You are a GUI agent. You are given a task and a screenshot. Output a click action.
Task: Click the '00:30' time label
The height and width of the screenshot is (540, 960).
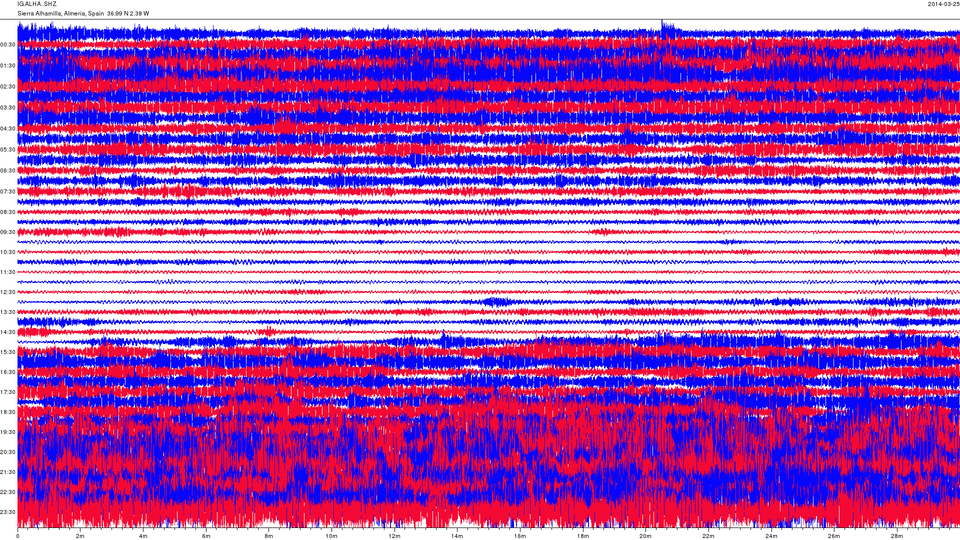click(8, 45)
